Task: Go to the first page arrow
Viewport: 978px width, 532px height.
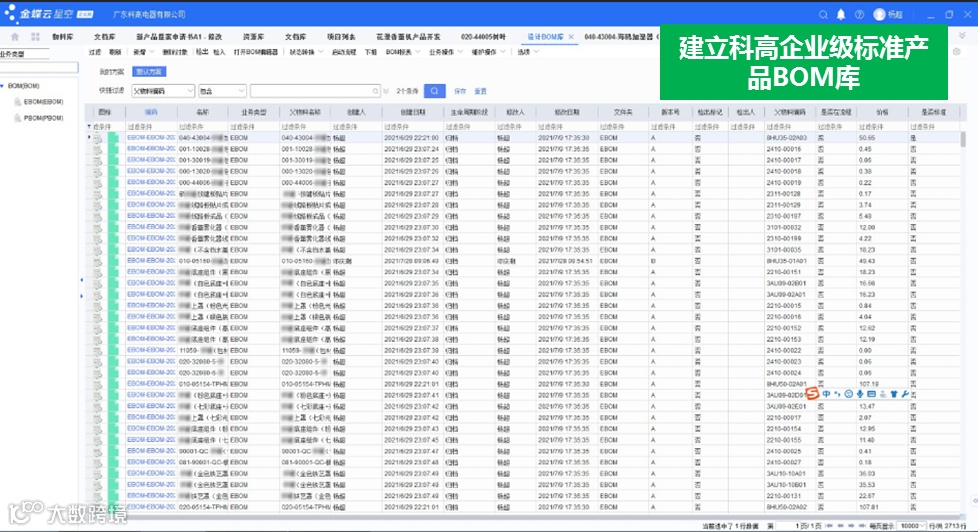Action: [830, 526]
